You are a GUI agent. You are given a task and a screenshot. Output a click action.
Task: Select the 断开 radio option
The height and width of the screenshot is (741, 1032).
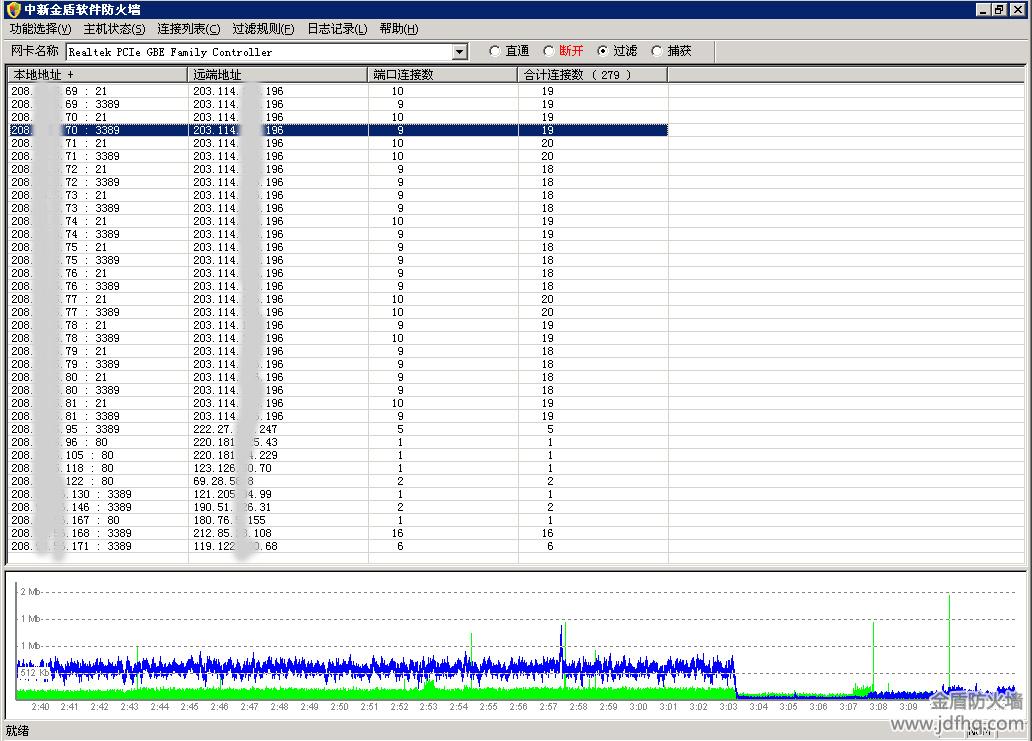(x=549, y=51)
